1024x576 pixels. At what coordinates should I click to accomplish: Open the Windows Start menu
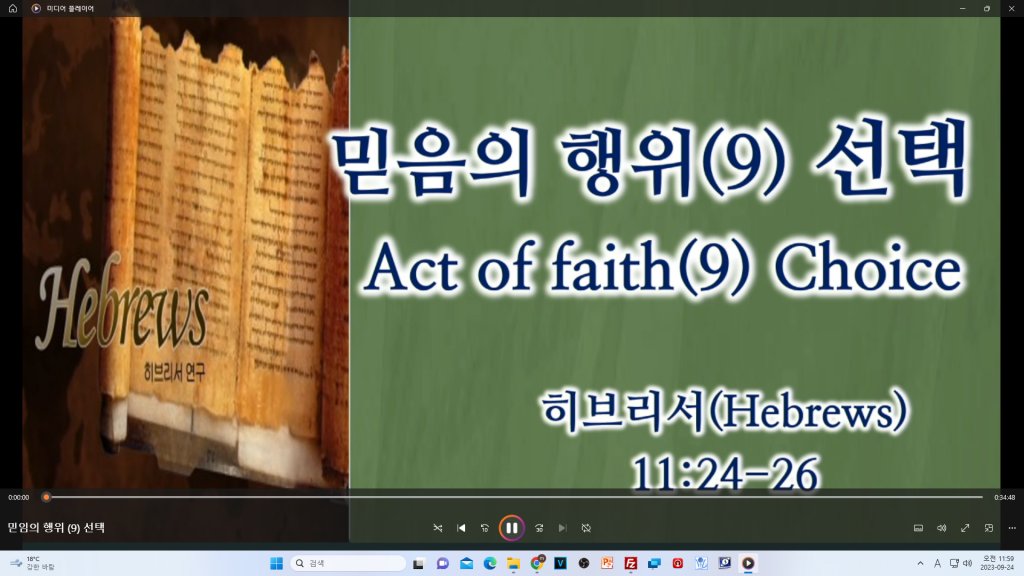click(276, 563)
